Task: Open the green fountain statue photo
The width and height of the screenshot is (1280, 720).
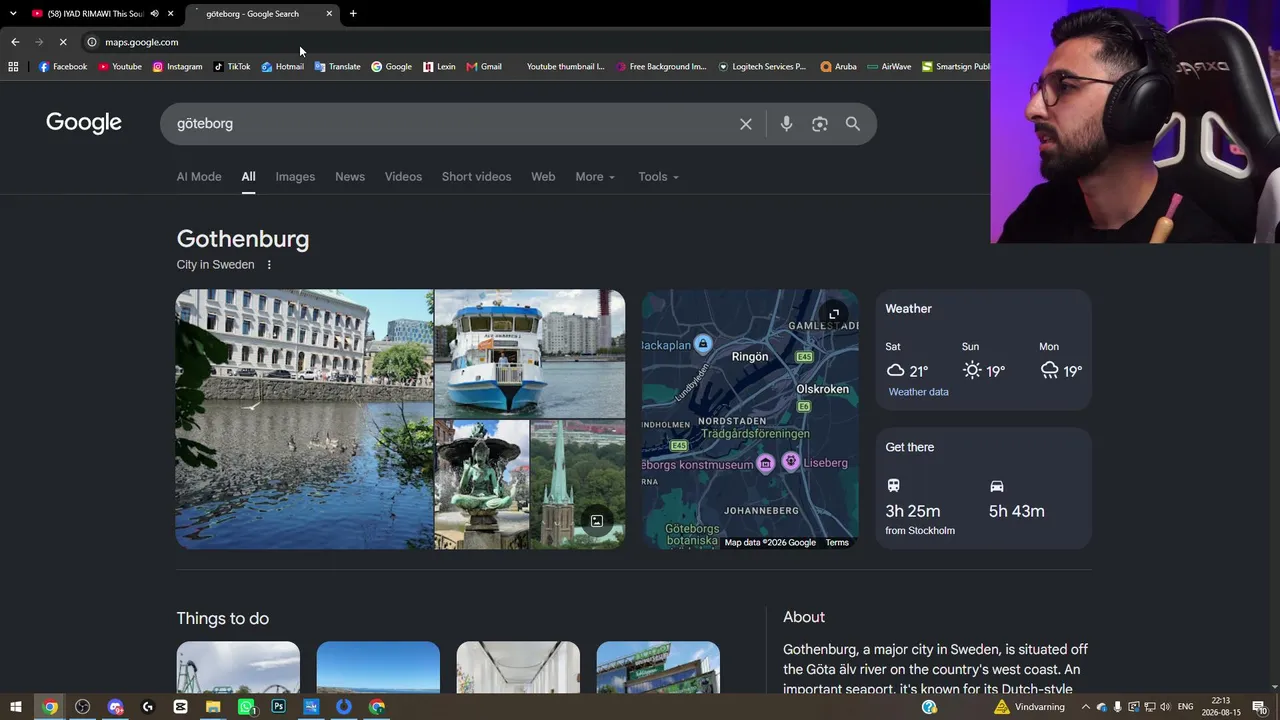Action: (482, 485)
